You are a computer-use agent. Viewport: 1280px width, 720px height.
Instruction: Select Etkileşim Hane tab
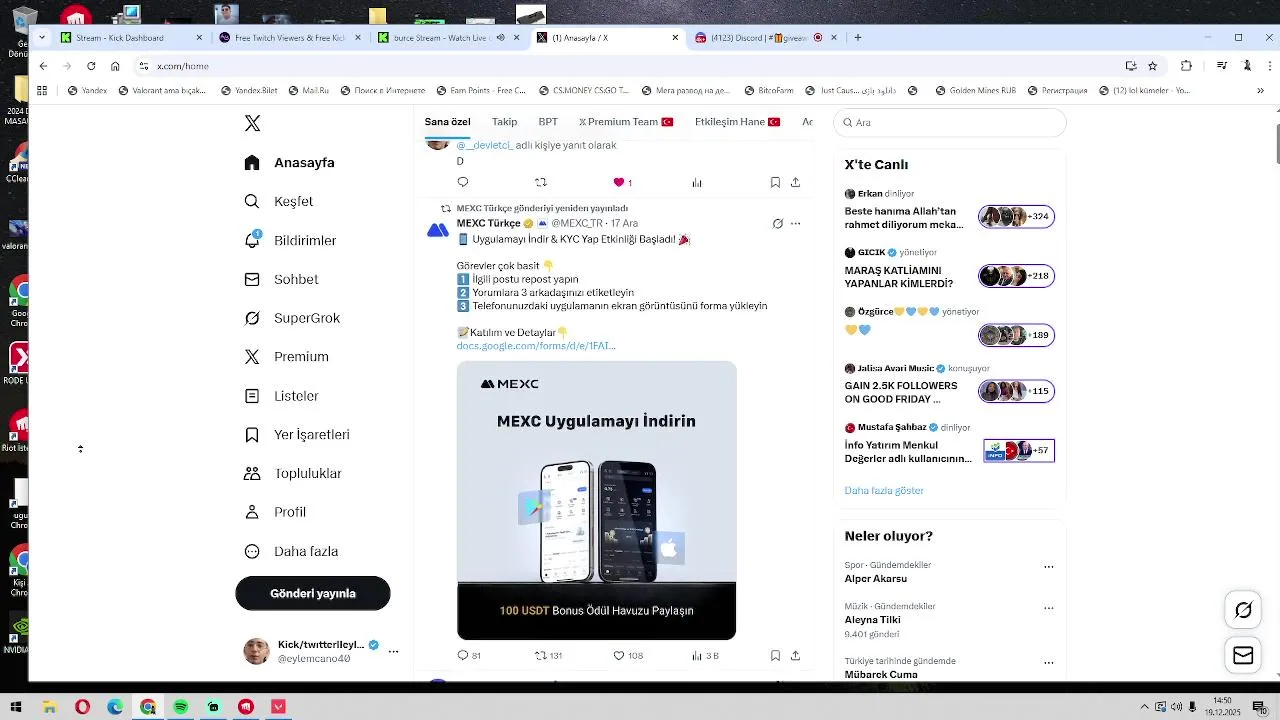(737, 122)
